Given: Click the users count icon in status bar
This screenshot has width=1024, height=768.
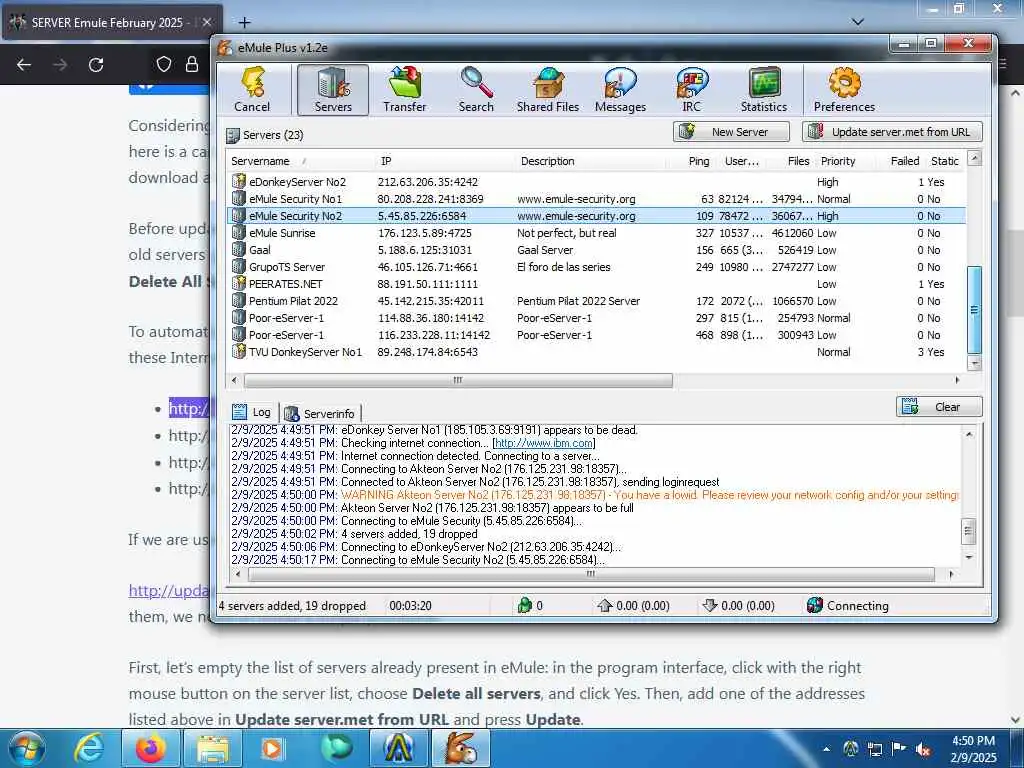Looking at the screenshot, I should (524, 605).
